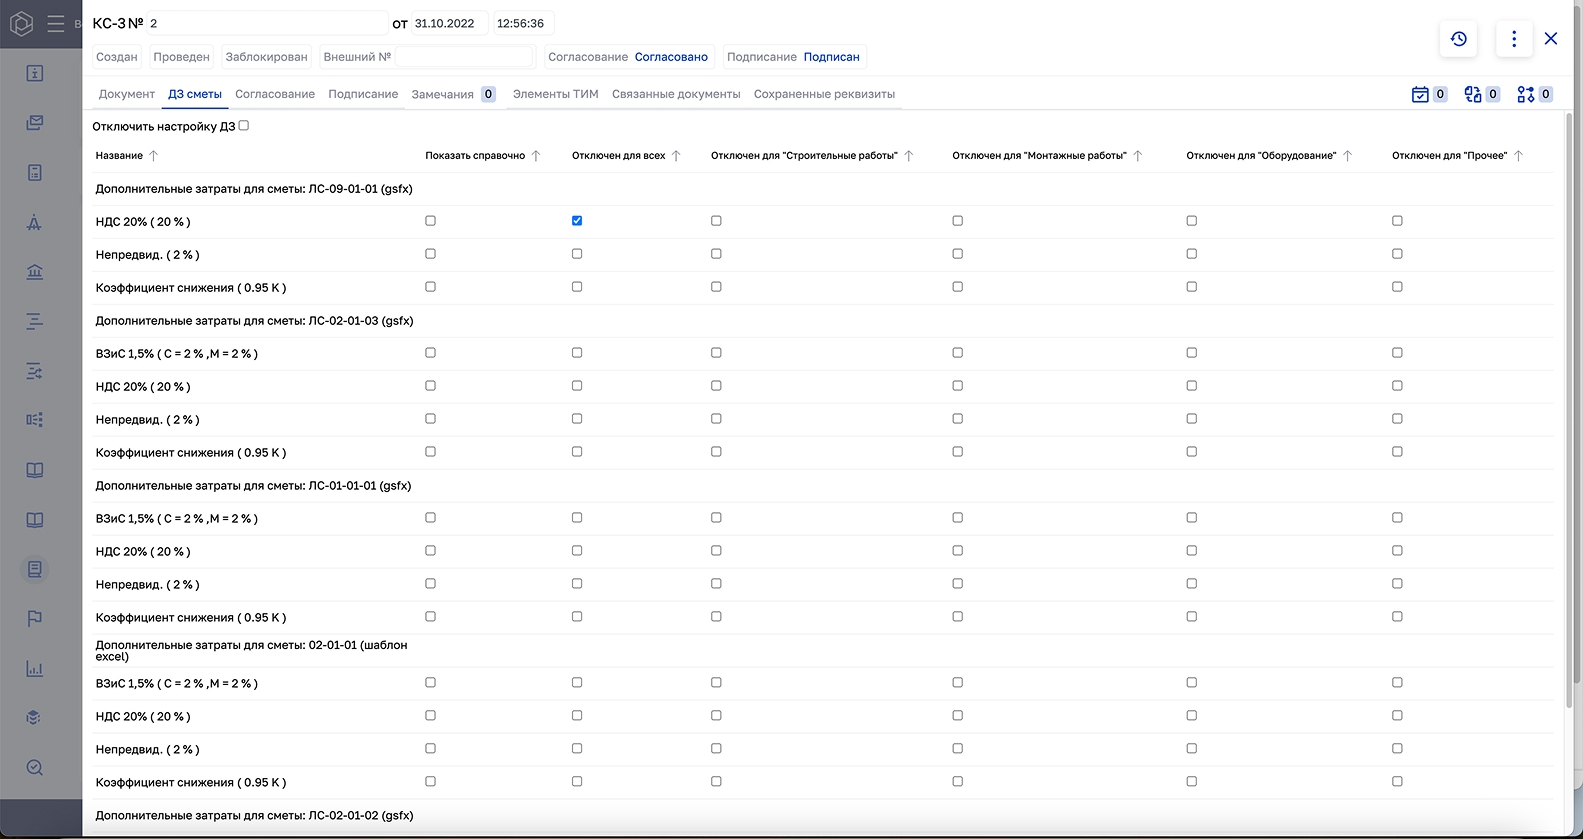The height and width of the screenshot is (839, 1583).
Task: Toggle the hamburger menu in the sidebar
Action: click(56, 23)
